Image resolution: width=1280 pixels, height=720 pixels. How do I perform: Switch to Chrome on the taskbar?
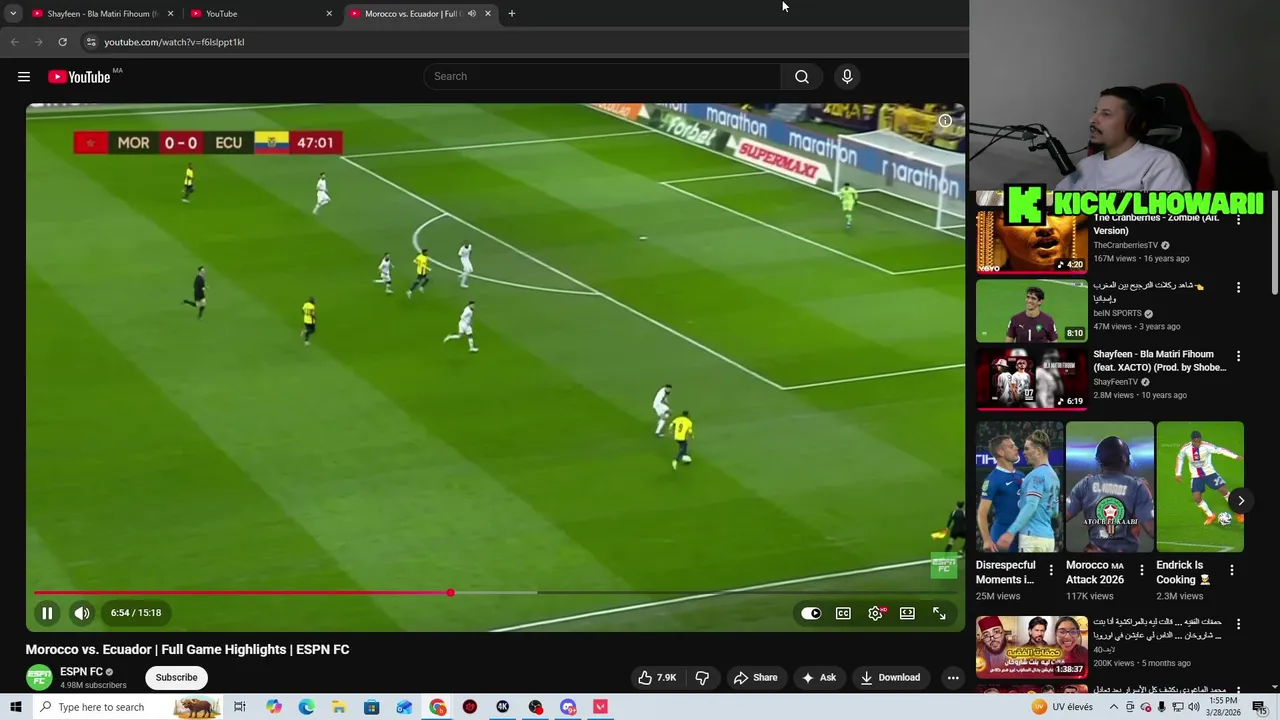click(x=438, y=707)
